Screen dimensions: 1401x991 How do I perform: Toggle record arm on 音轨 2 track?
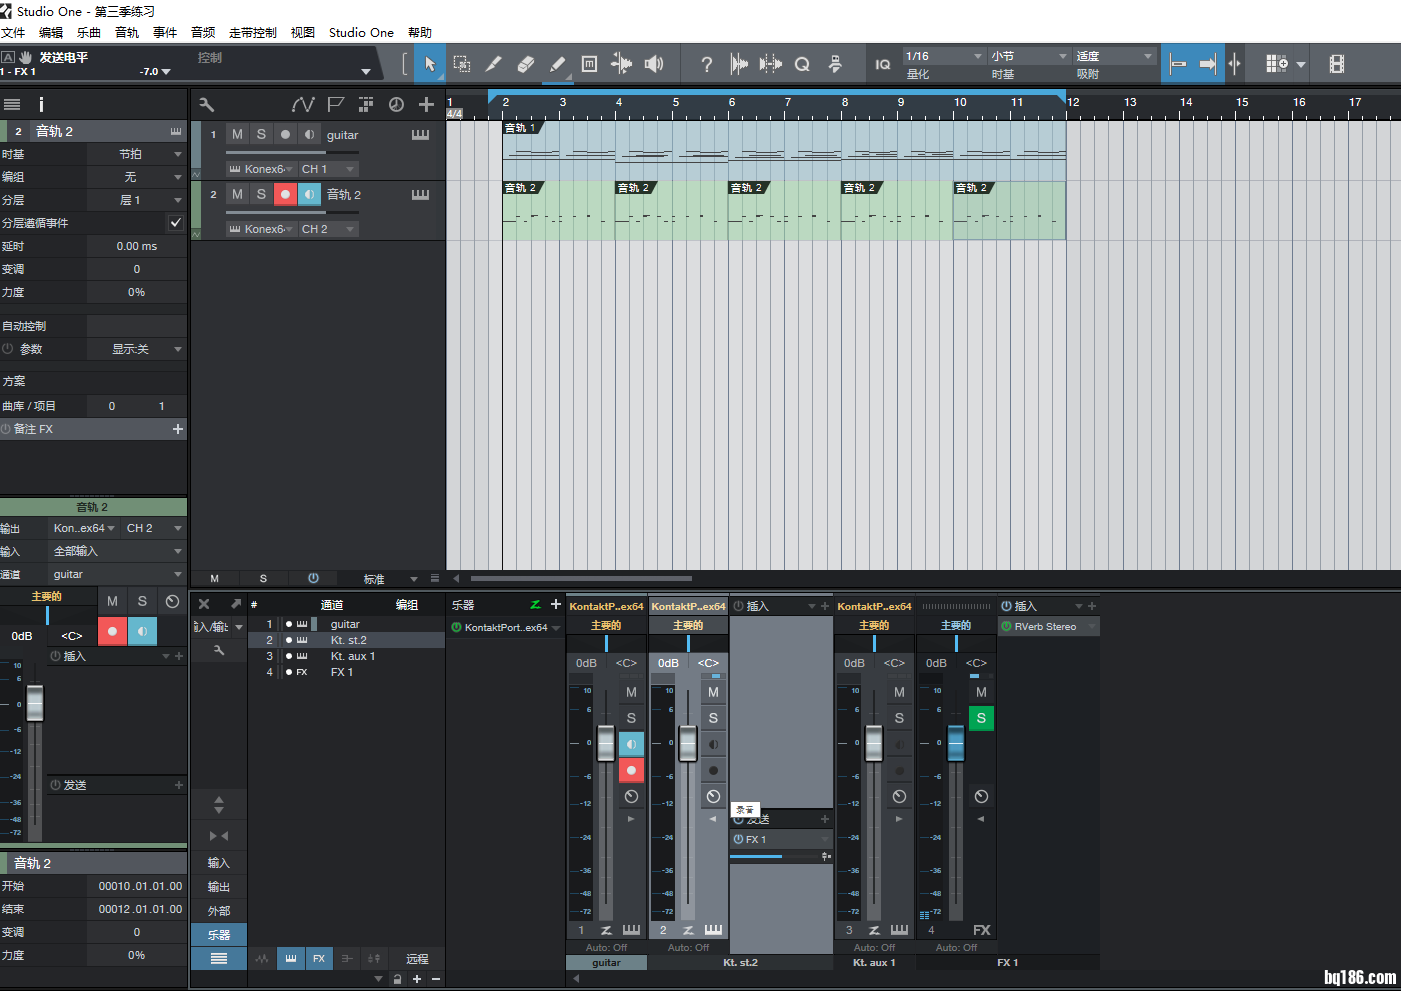285,194
